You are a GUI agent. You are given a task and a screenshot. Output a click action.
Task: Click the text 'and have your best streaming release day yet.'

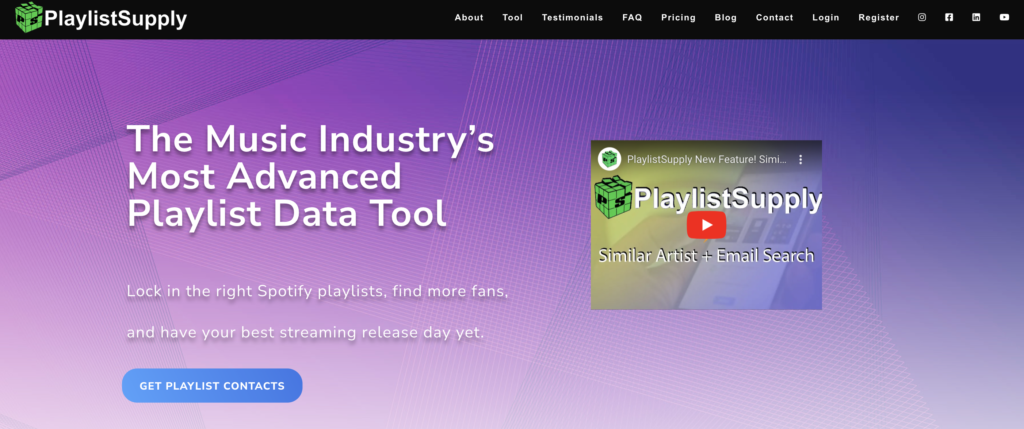306,332
